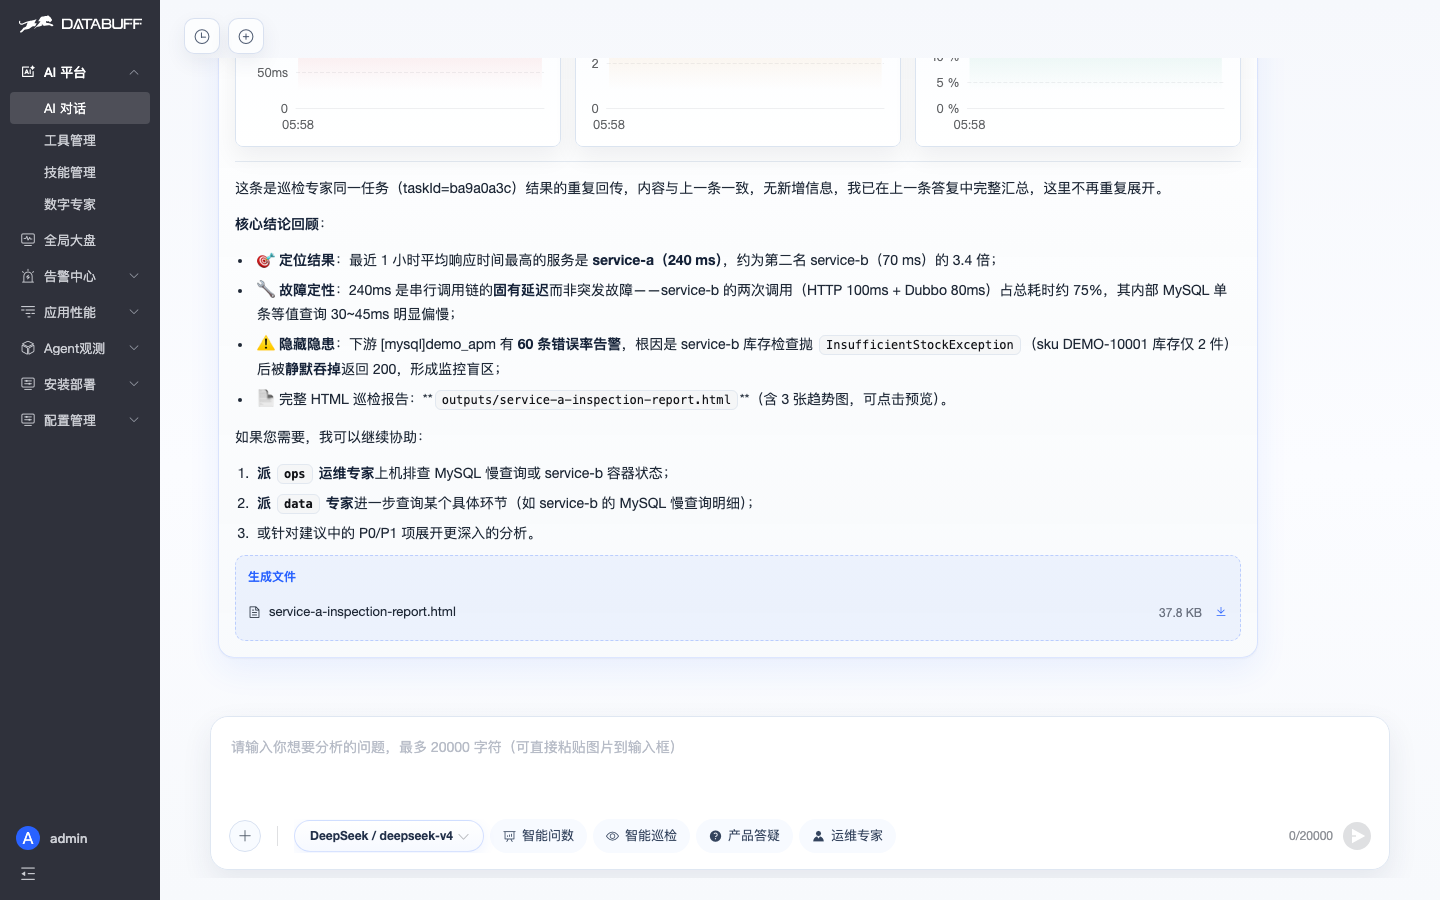Viewport: 1440px width, 900px height.
Task: Click the admin user avatar
Action: click(28, 838)
